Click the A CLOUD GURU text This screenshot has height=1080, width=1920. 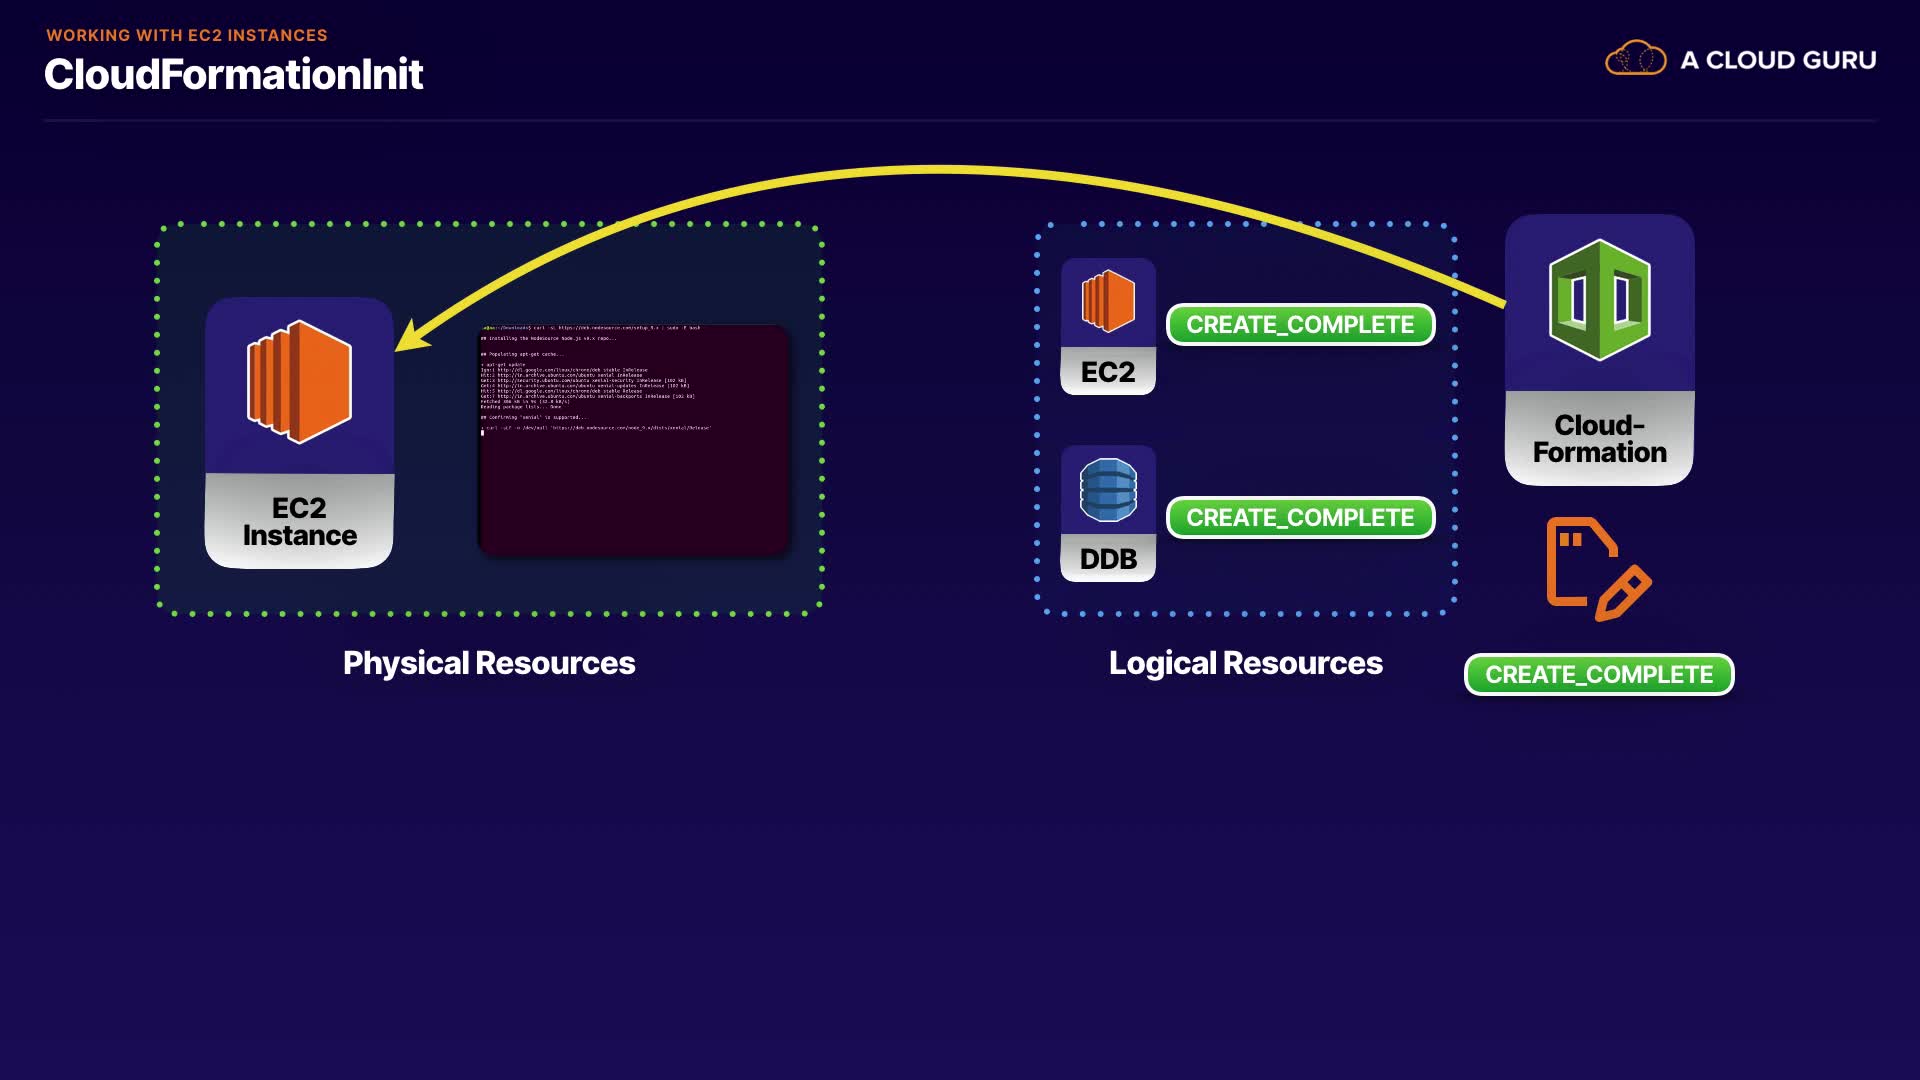(1777, 60)
